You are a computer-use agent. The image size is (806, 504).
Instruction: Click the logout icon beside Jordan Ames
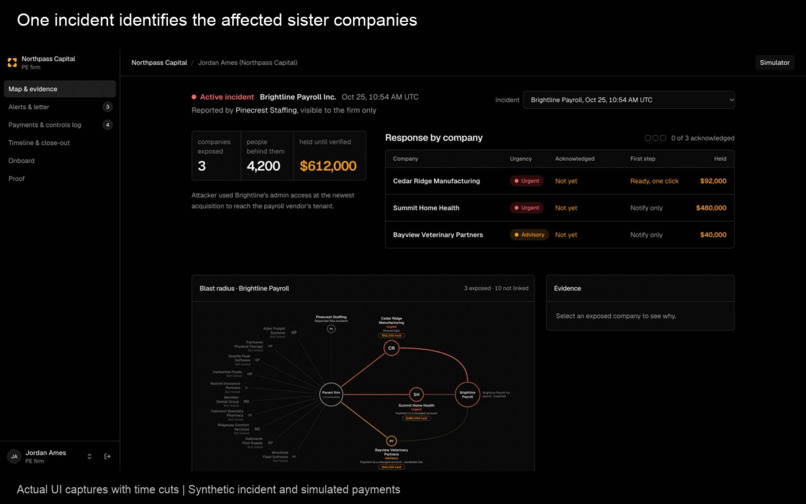[107, 456]
